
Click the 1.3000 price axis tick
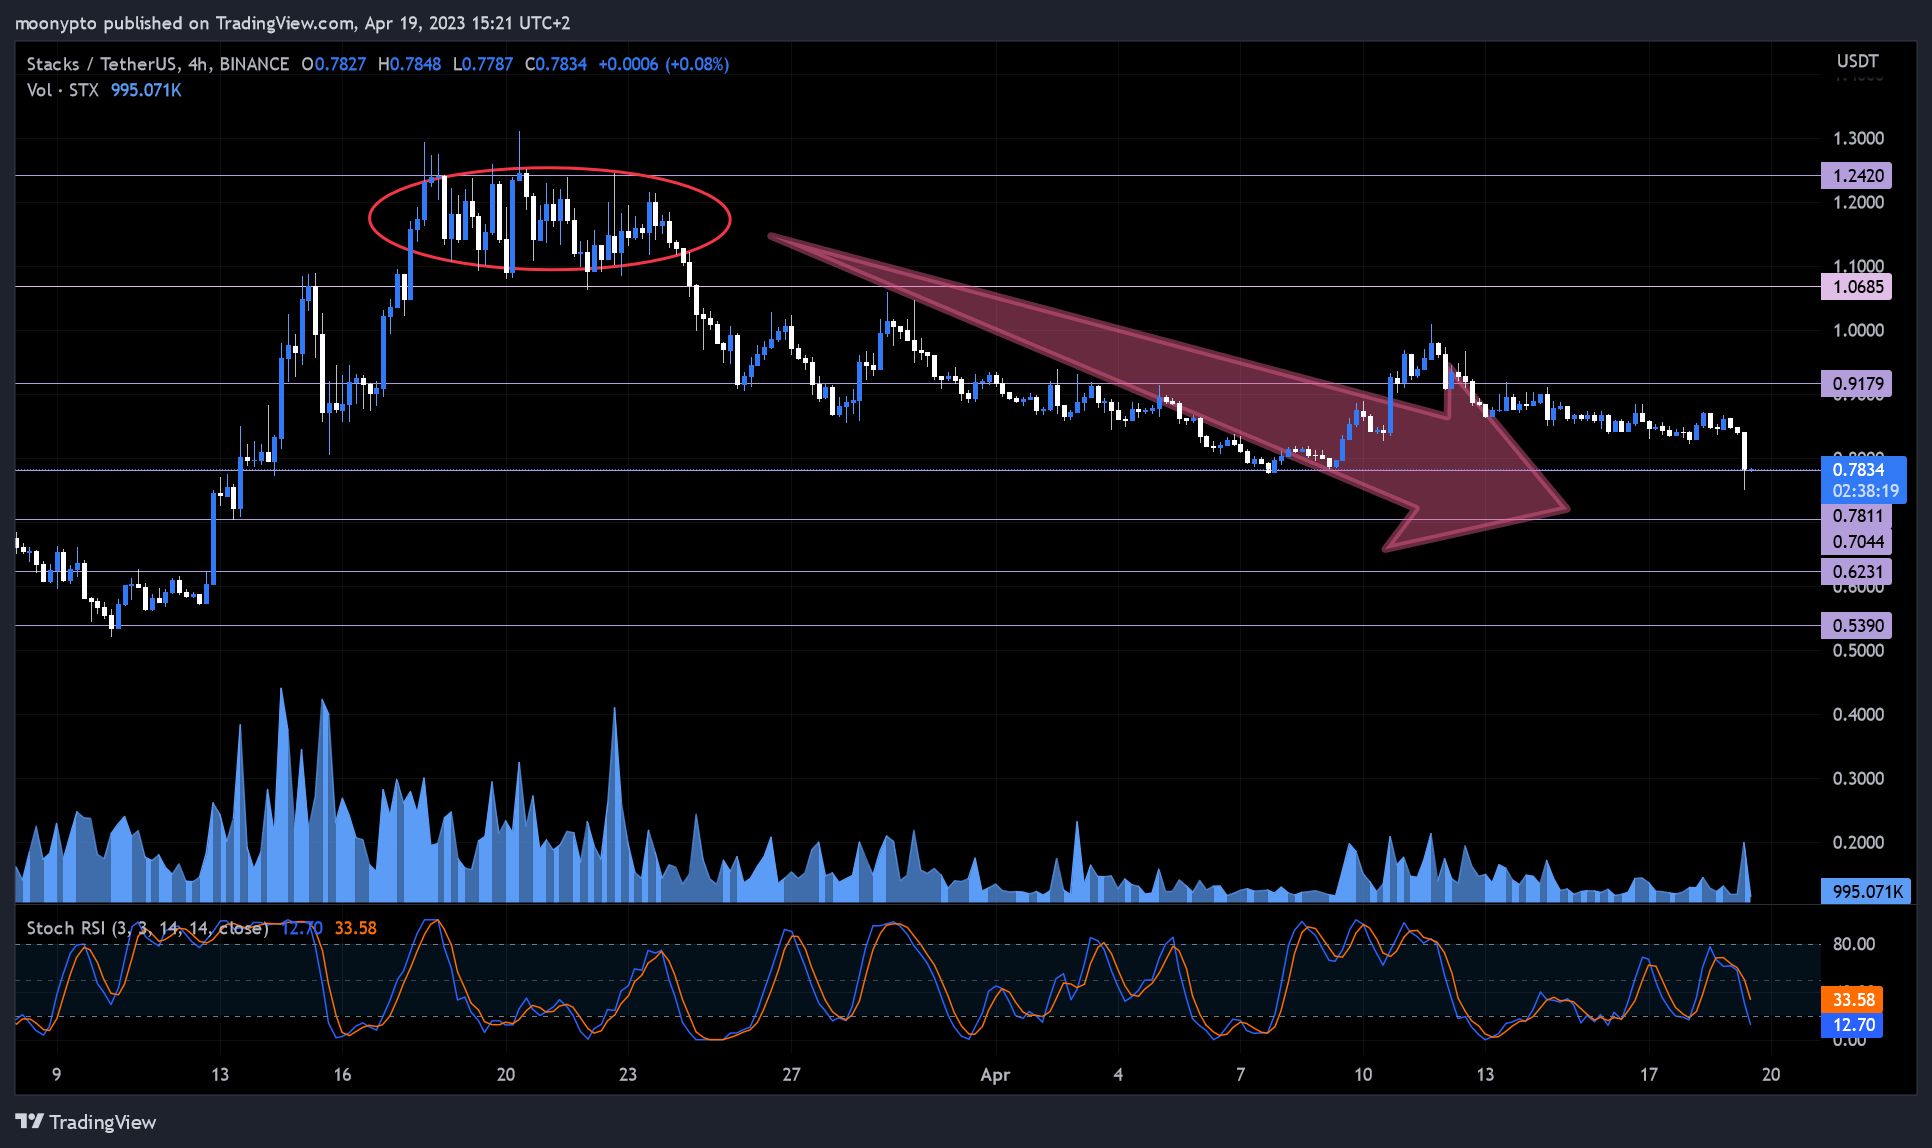coord(1858,138)
